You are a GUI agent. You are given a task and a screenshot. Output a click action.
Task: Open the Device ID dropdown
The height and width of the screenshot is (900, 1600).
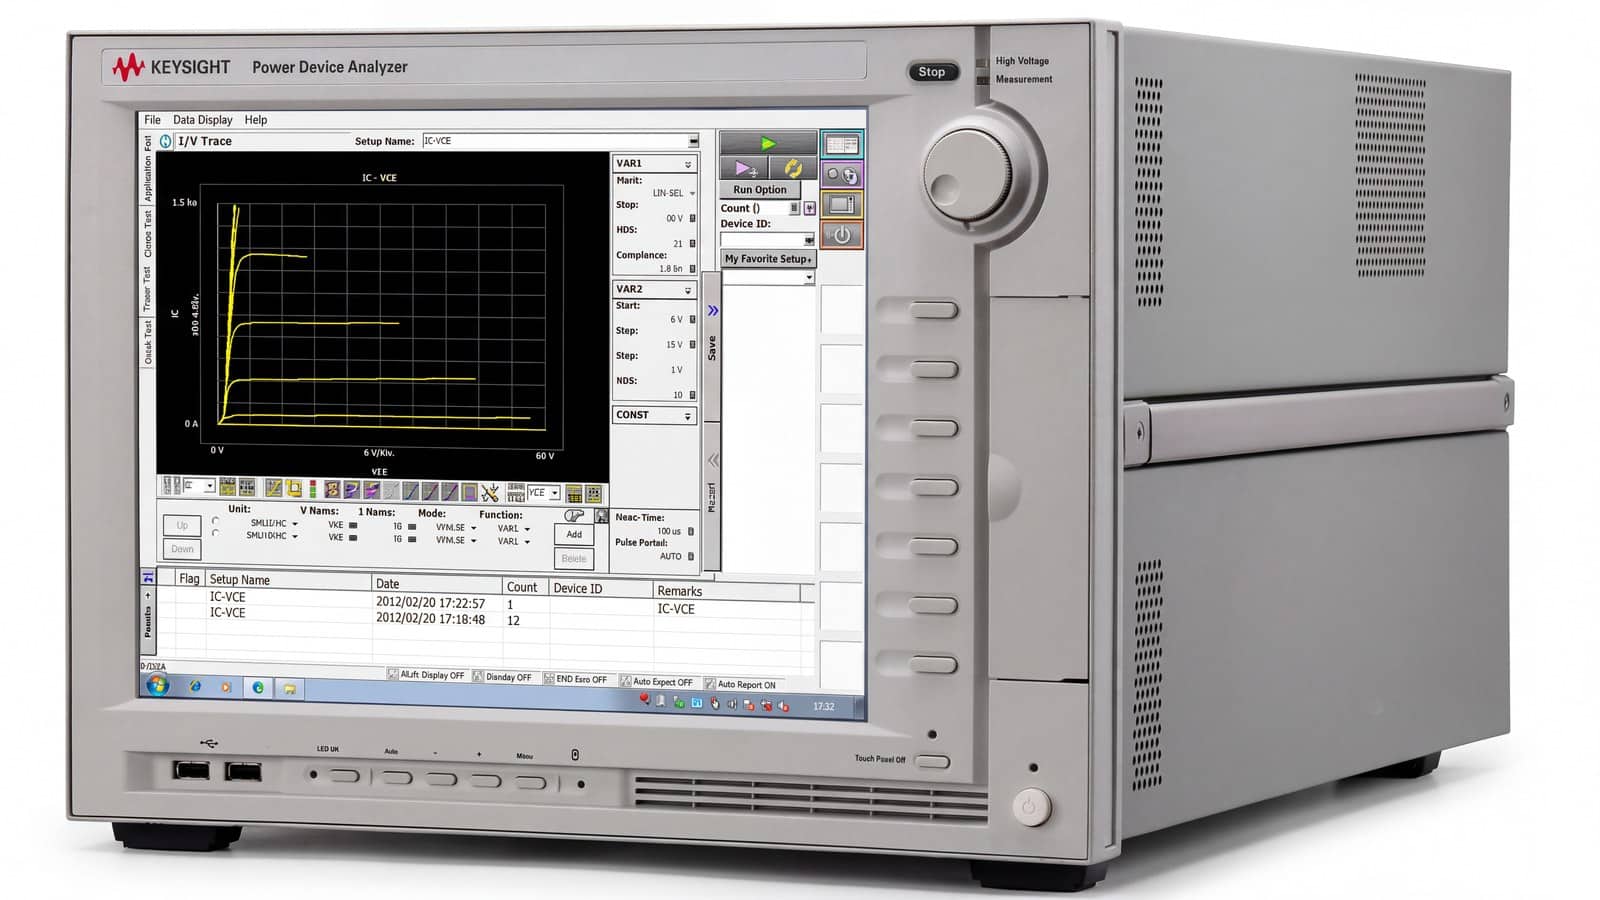point(809,240)
